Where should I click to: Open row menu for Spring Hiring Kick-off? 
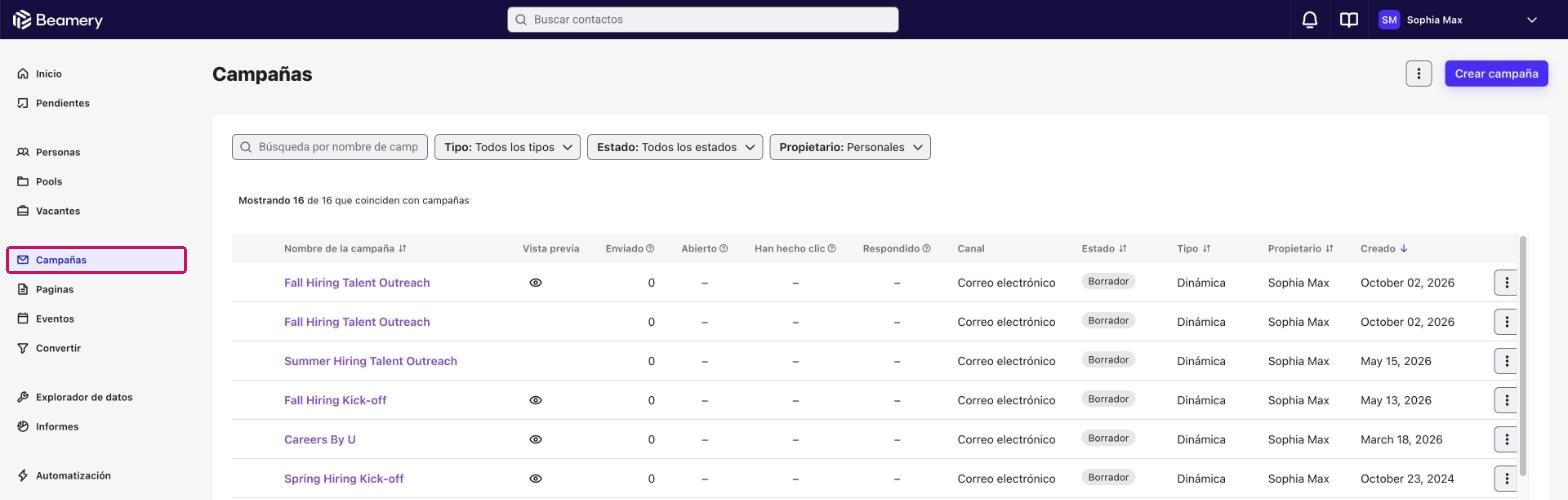tap(1506, 479)
